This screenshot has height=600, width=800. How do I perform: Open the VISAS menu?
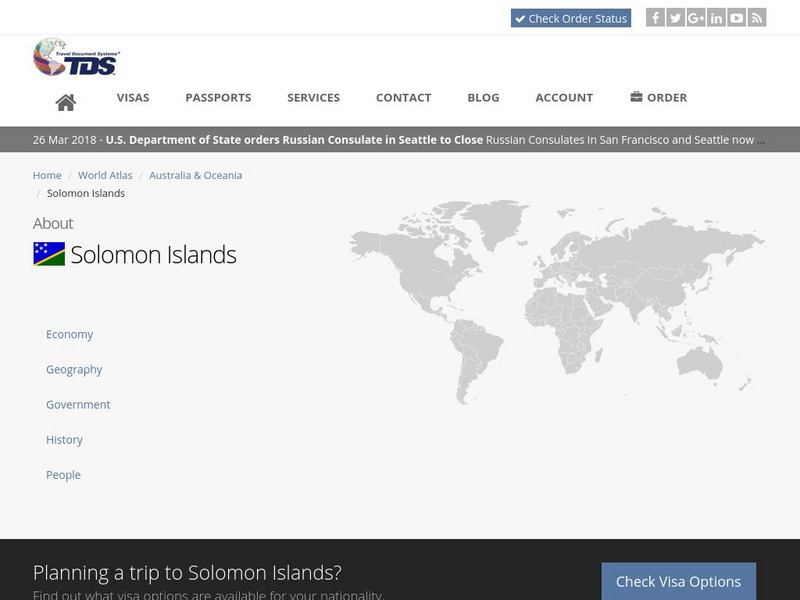[x=134, y=97]
